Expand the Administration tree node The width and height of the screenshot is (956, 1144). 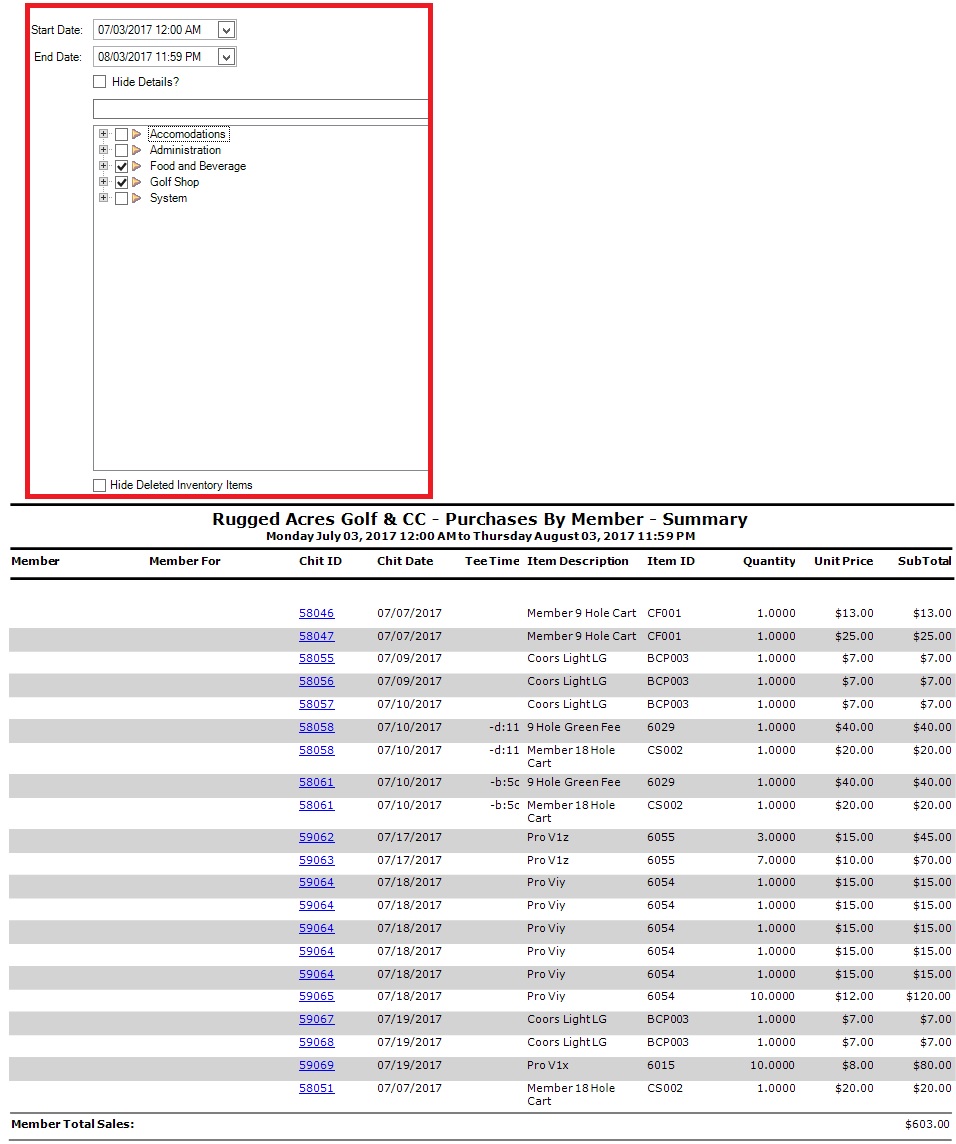103,150
